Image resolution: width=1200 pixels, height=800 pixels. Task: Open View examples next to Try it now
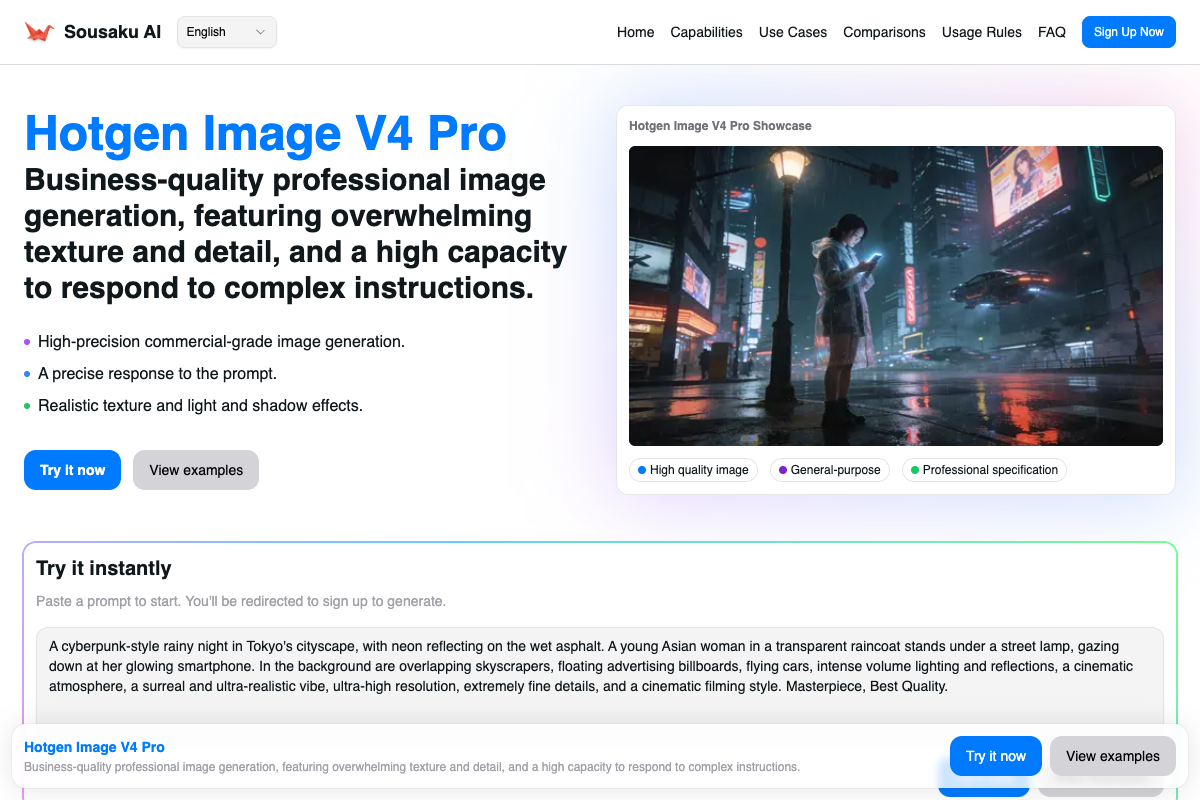coord(196,469)
